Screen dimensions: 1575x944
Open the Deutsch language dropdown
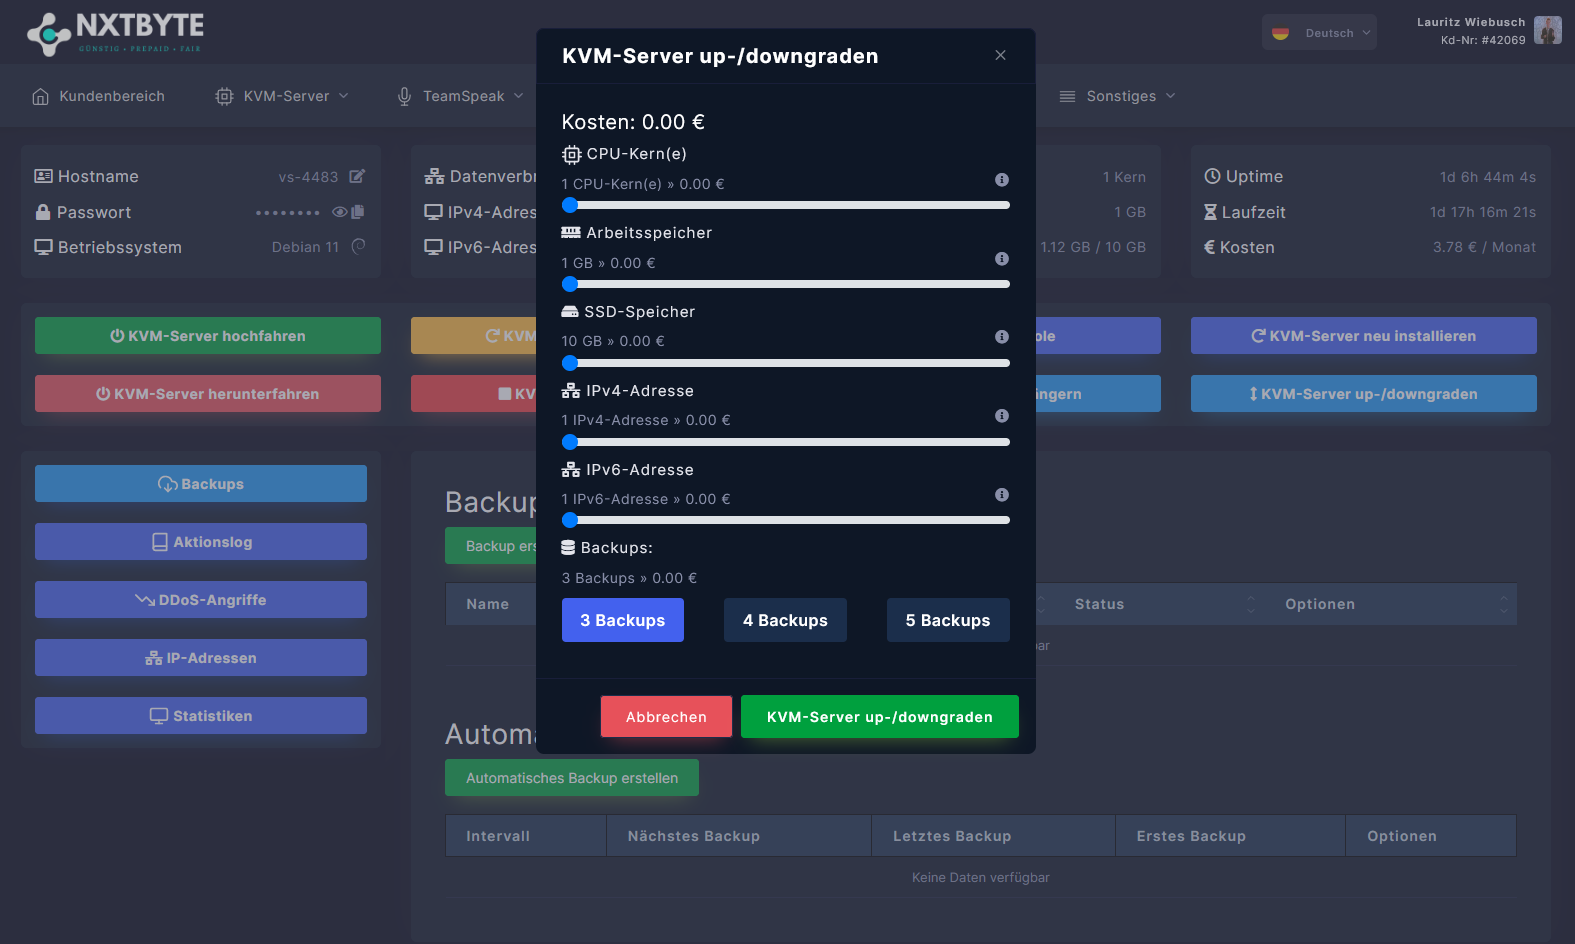pyautogui.click(x=1319, y=33)
